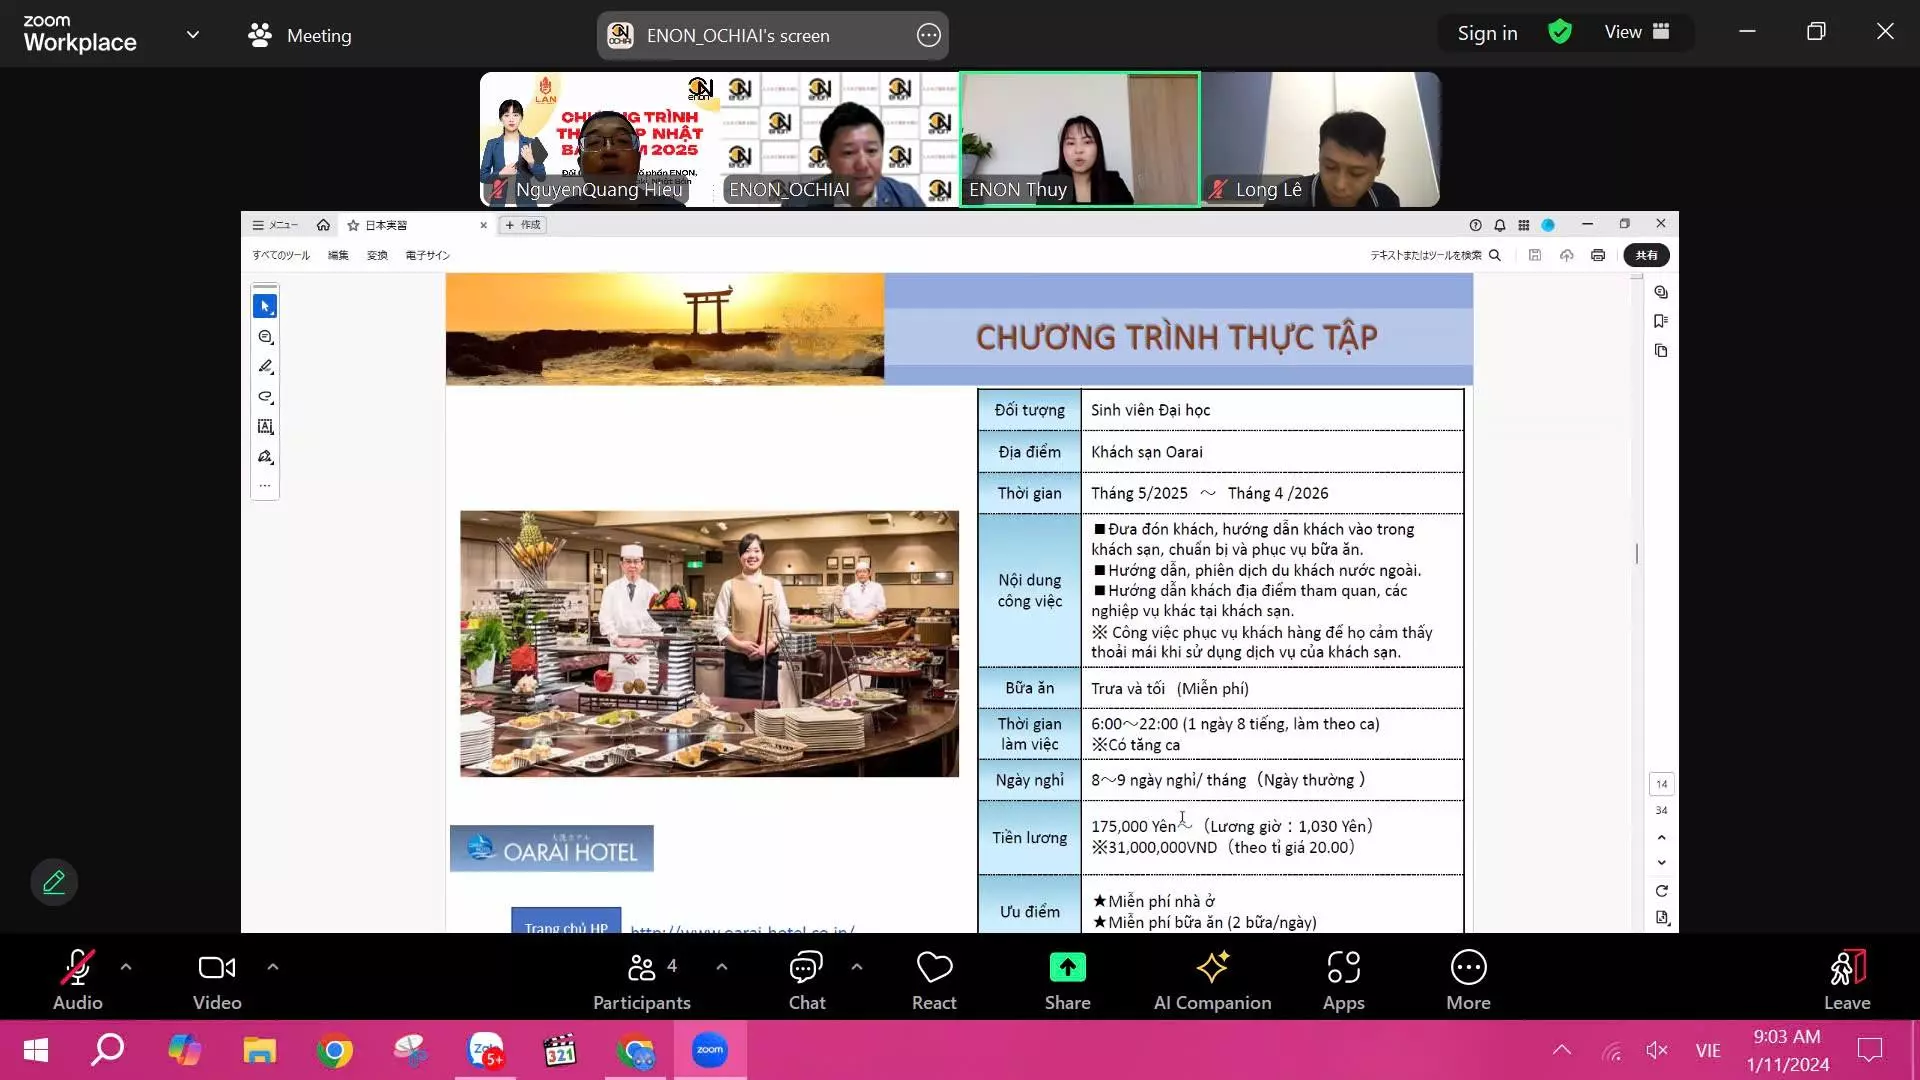
Task: Click the Sign in button
Action: coord(1487,33)
